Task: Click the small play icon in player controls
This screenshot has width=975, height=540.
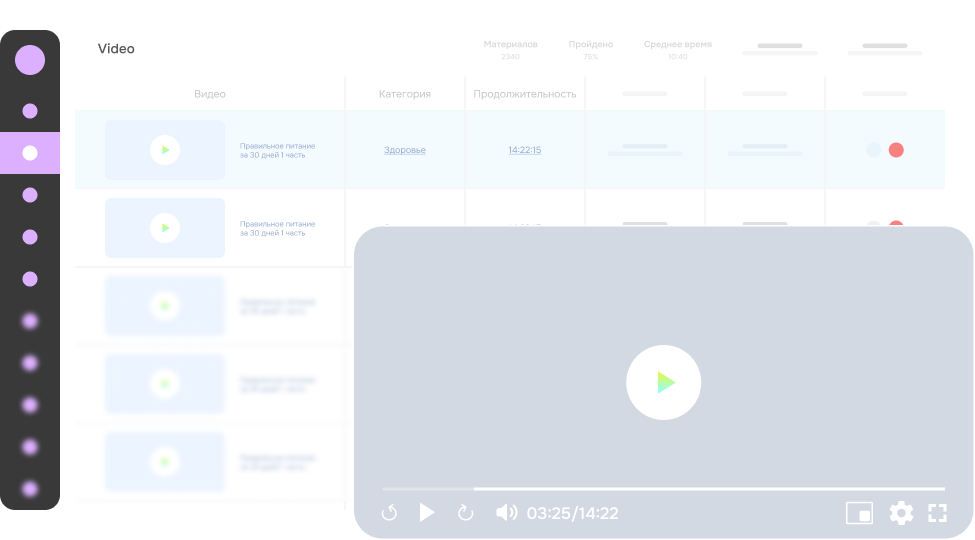Action: pos(427,513)
